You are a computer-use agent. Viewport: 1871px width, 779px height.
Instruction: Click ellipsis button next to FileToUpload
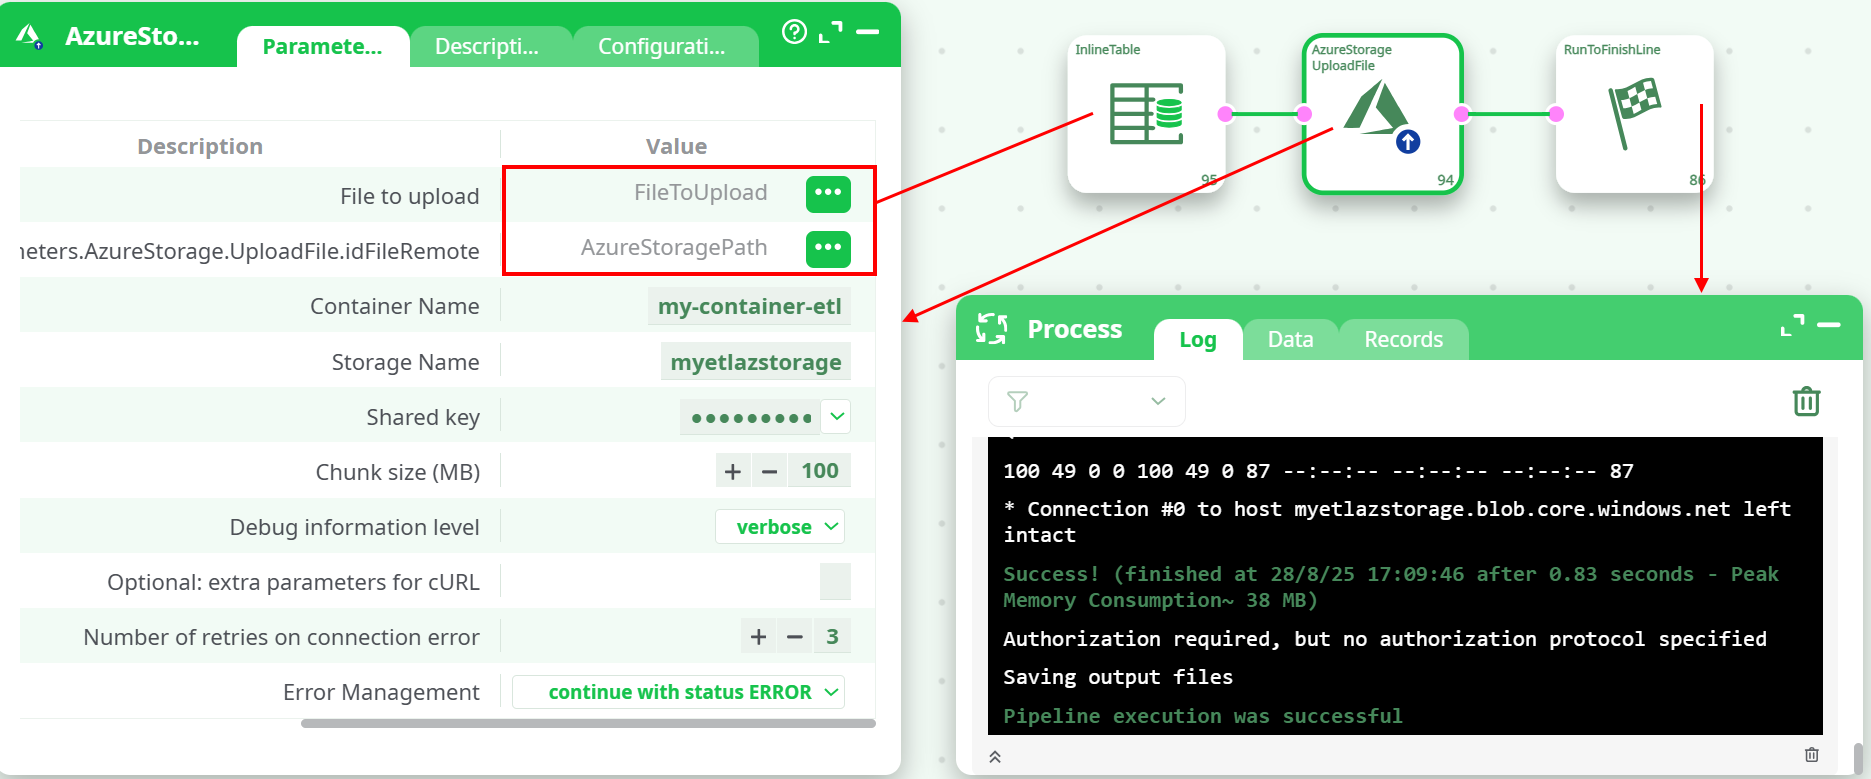pos(828,193)
